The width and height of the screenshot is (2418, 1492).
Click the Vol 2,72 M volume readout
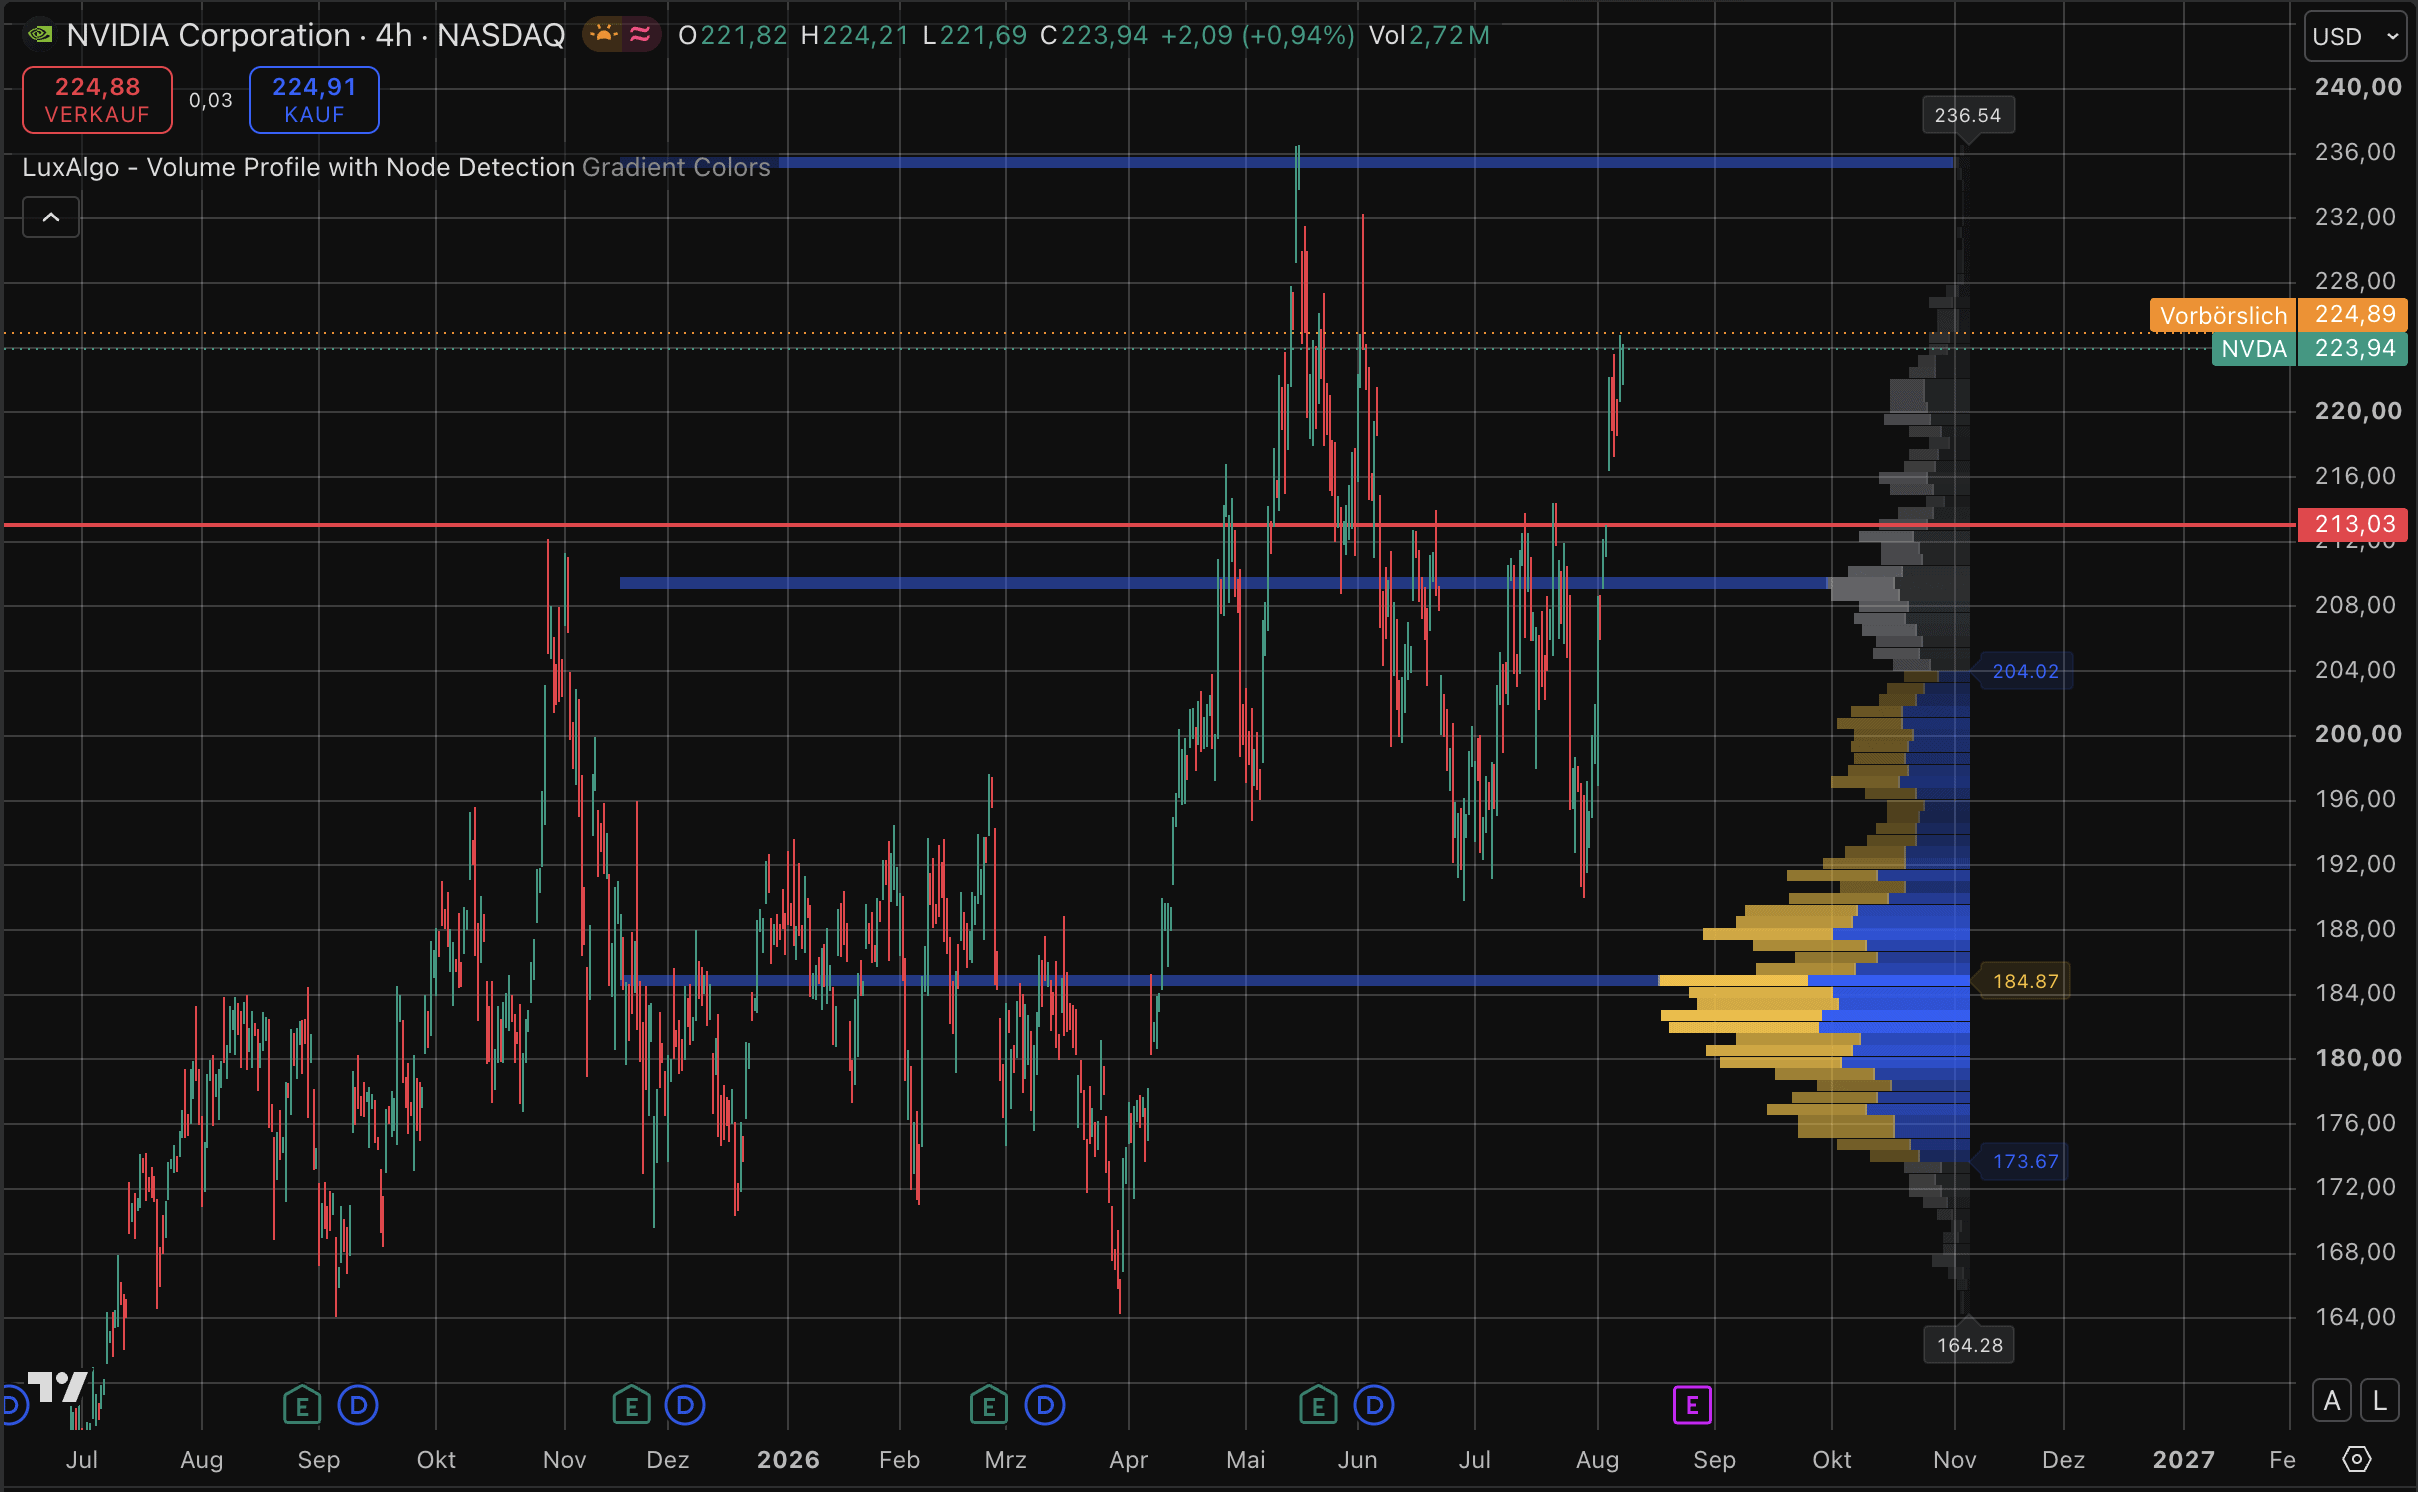click(1429, 35)
